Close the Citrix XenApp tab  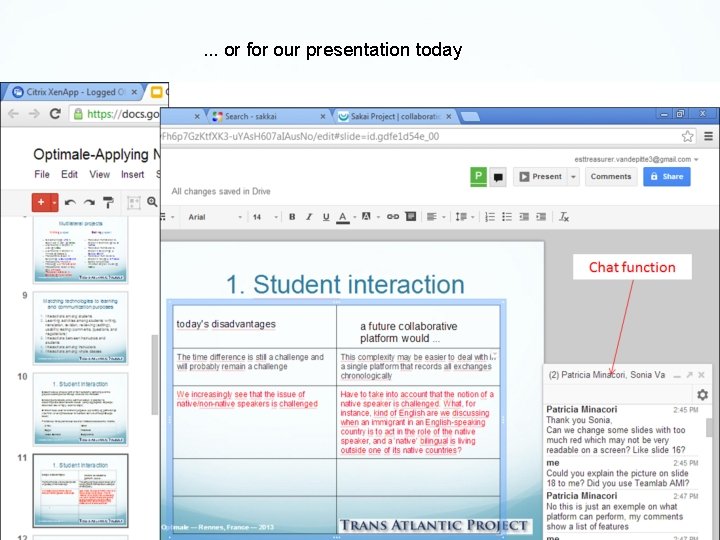(134, 92)
